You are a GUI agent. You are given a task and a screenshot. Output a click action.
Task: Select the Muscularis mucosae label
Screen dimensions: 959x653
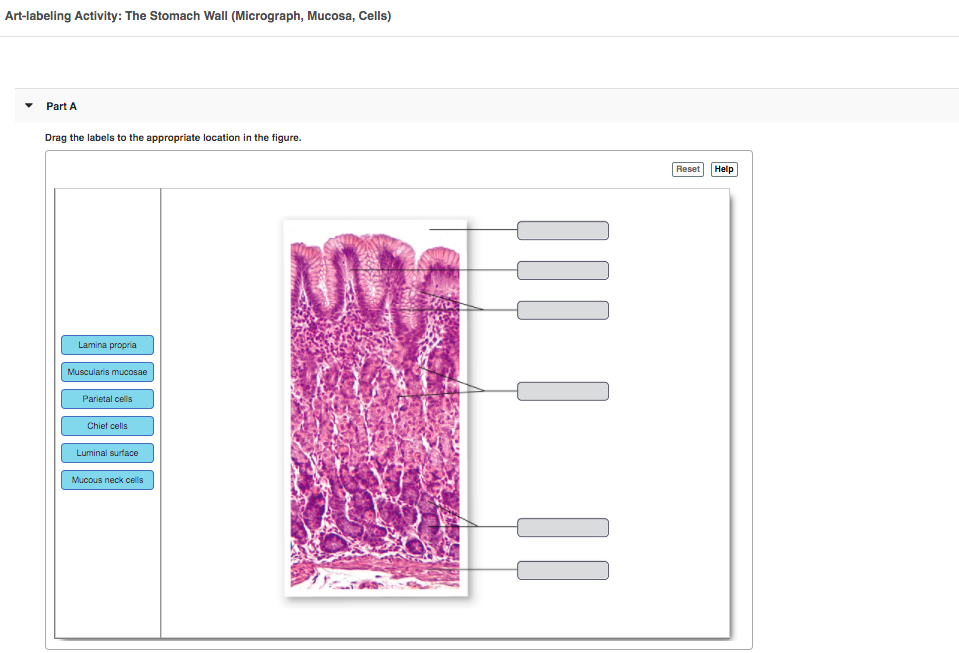coord(107,372)
